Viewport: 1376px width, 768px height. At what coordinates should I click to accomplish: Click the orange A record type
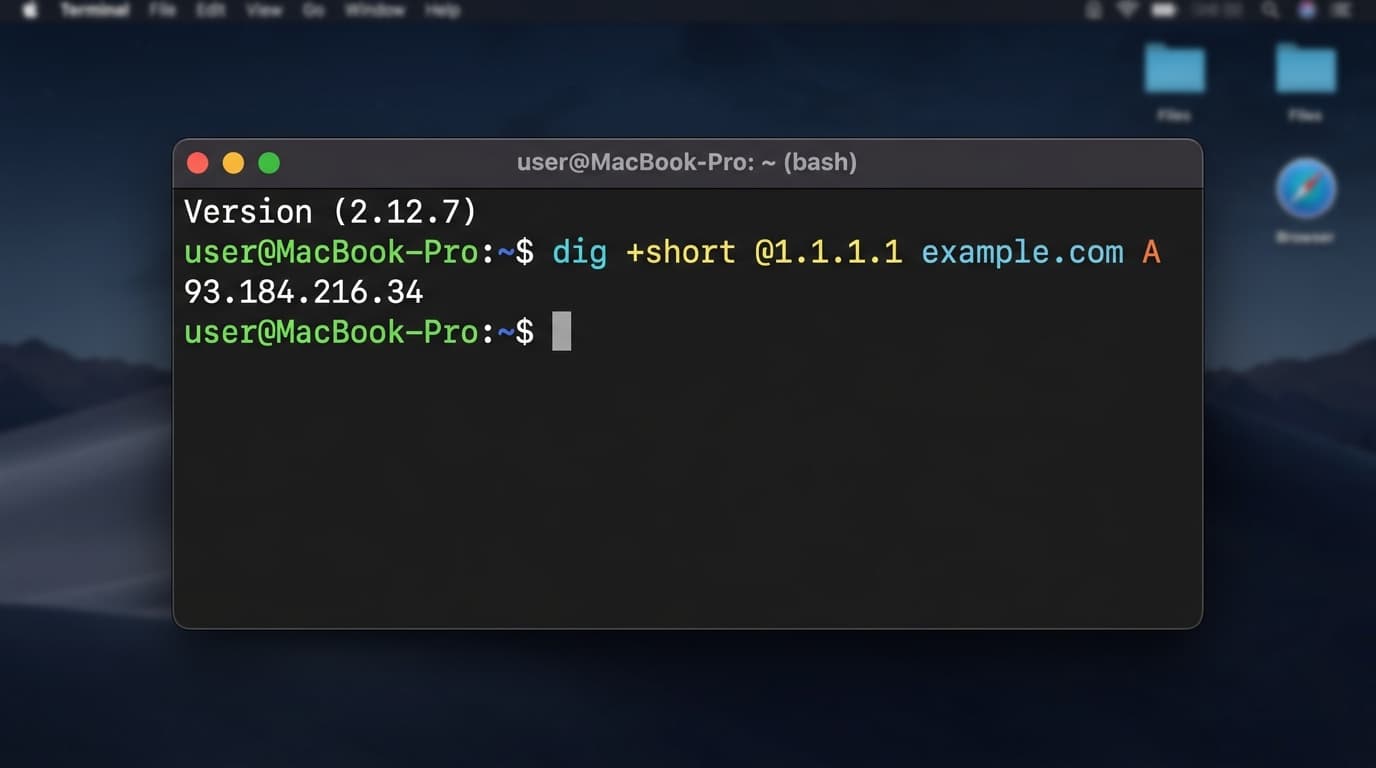[x=1151, y=252]
